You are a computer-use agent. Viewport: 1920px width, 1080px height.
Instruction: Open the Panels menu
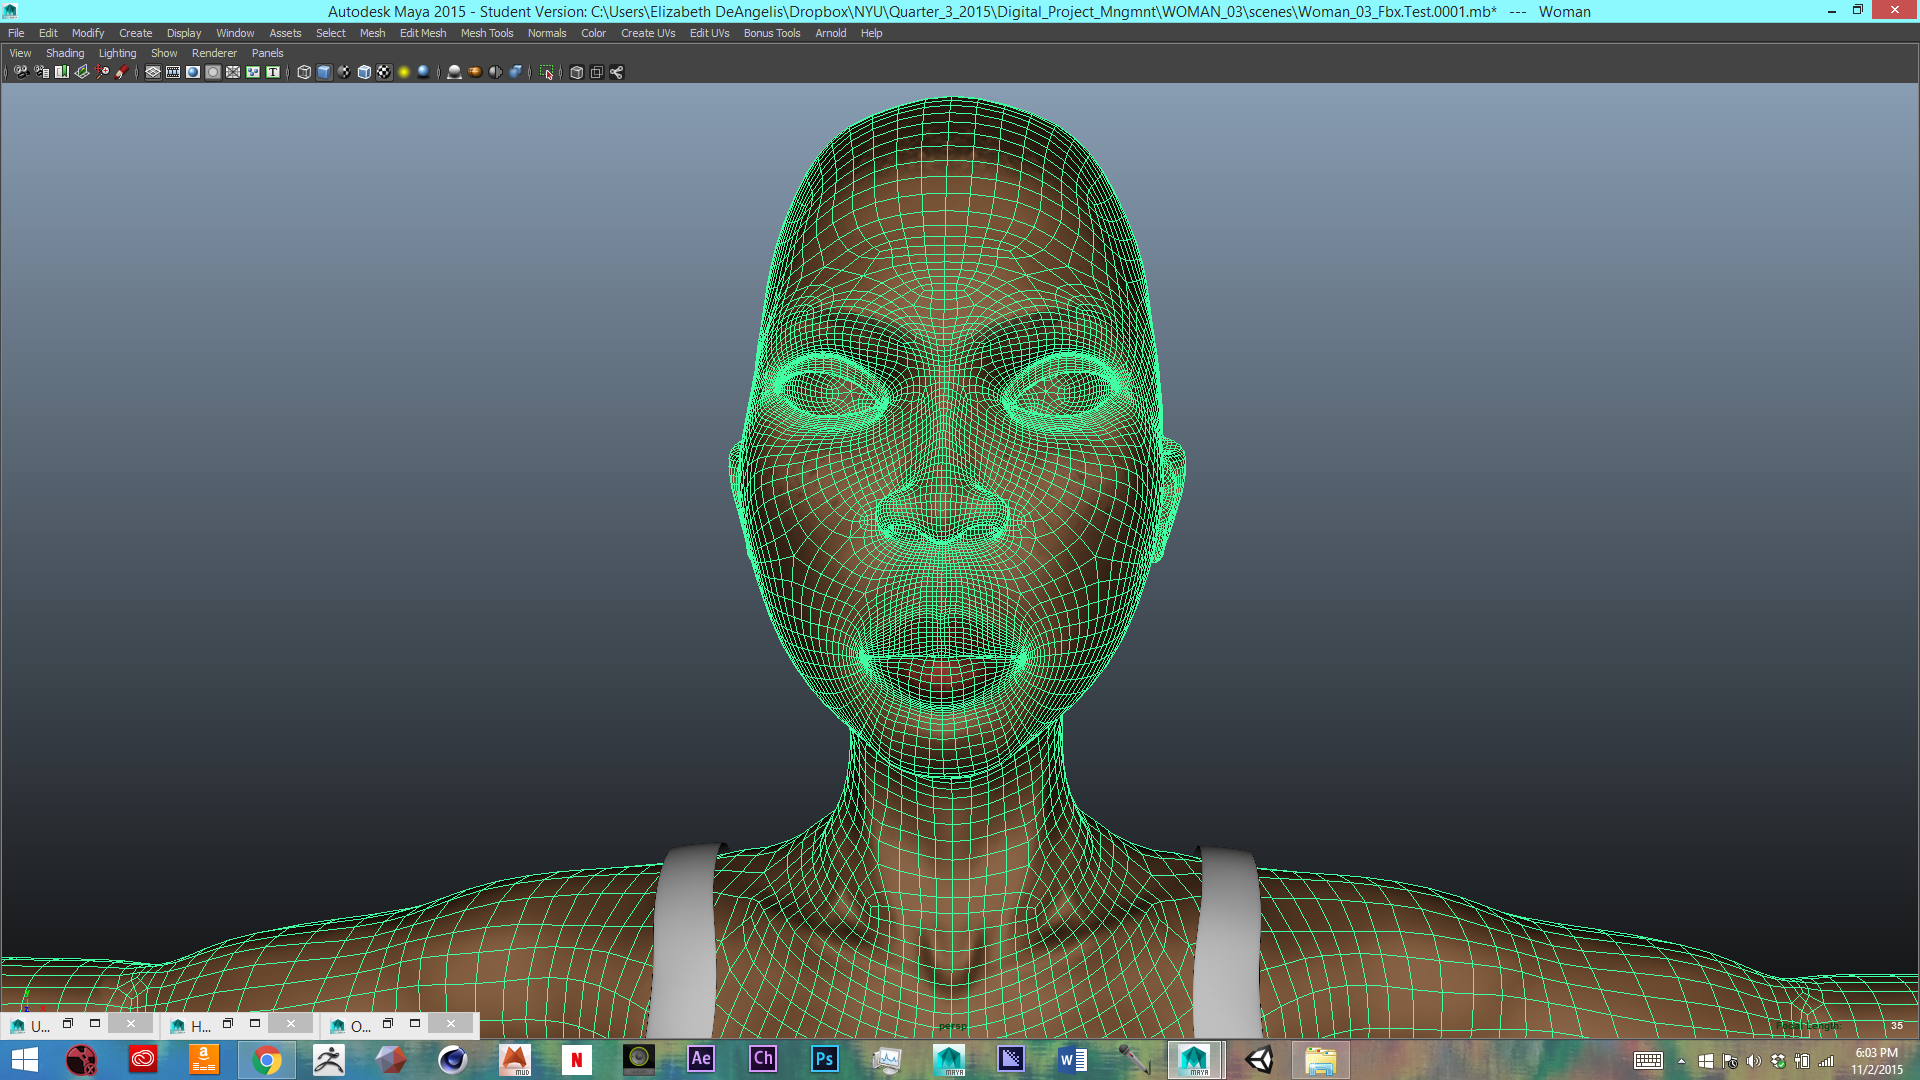pyautogui.click(x=267, y=53)
